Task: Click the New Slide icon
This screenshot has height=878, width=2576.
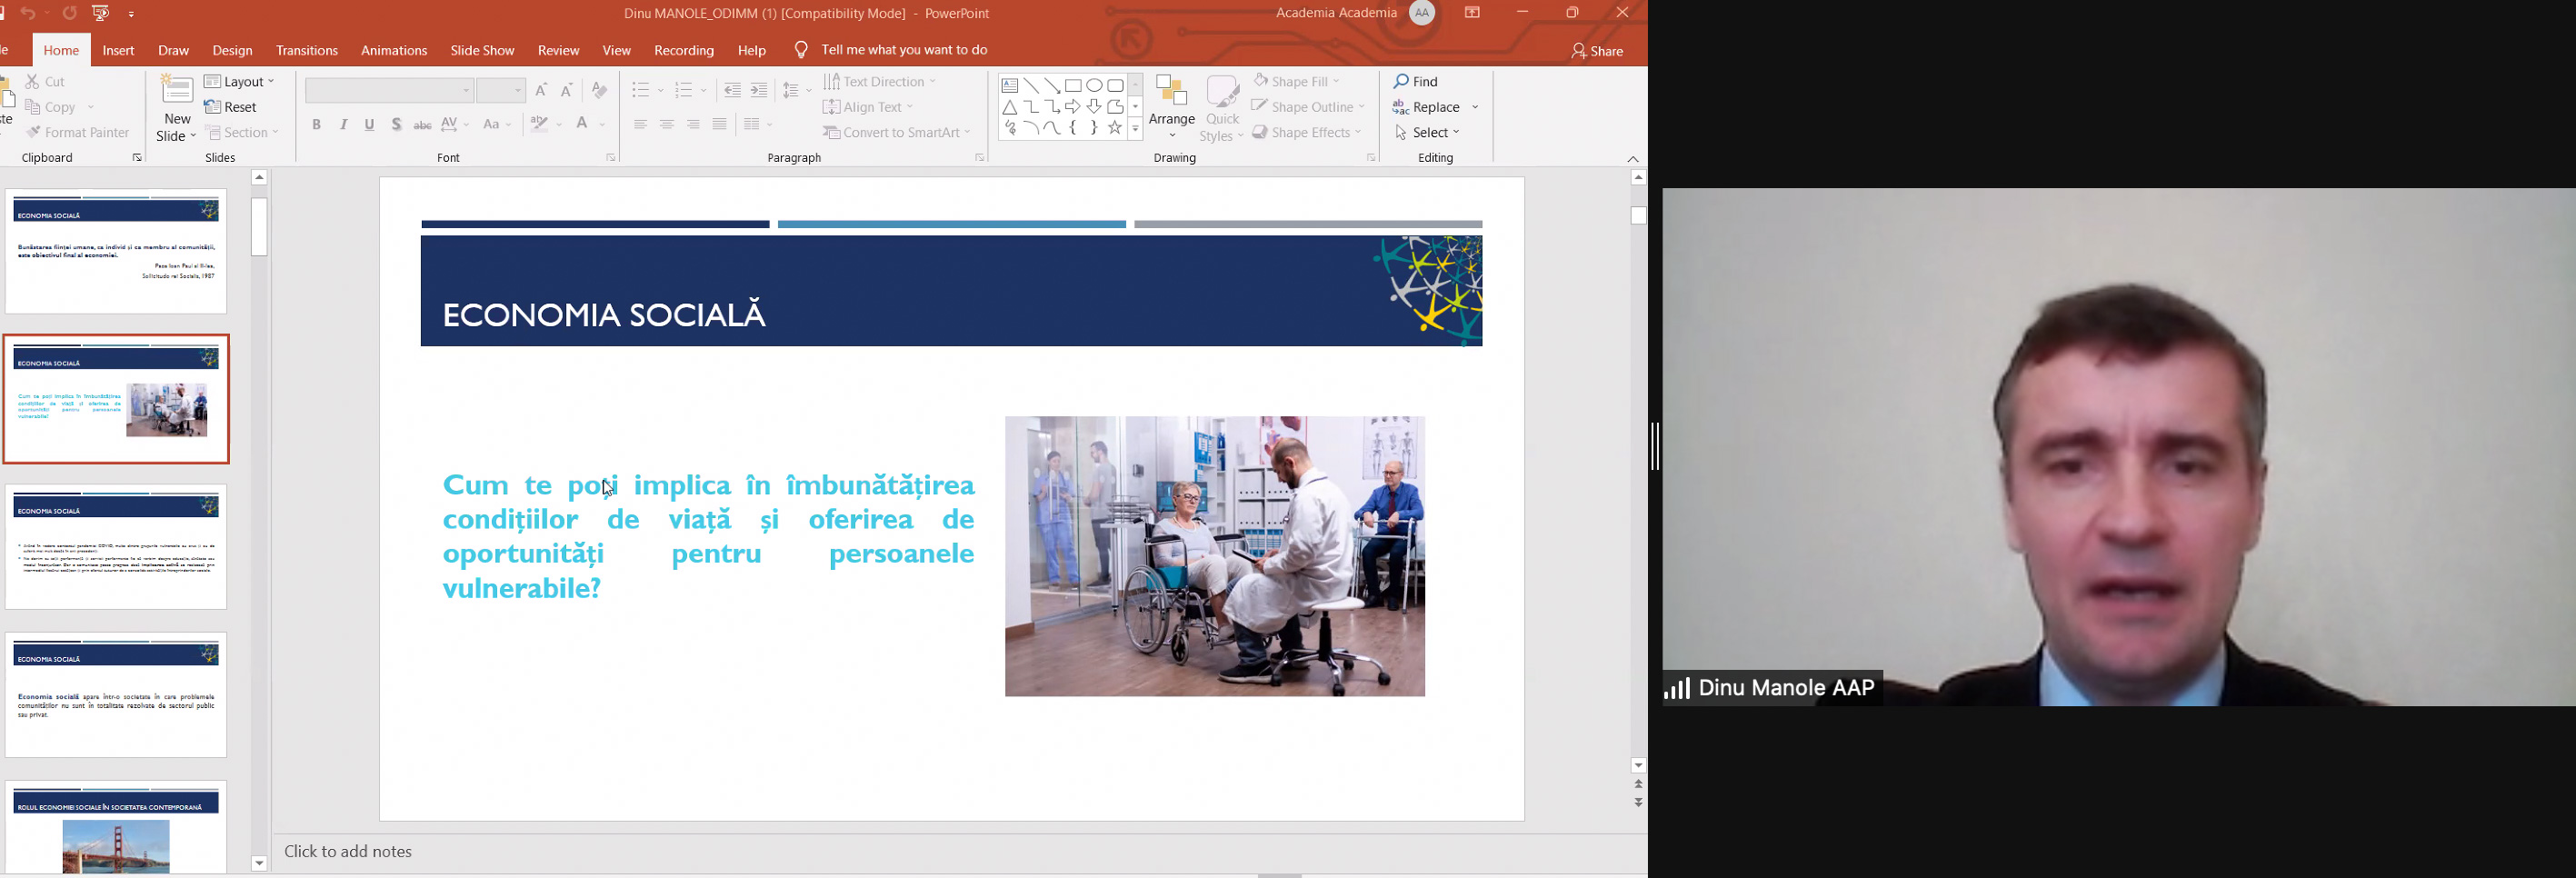Action: [x=177, y=92]
